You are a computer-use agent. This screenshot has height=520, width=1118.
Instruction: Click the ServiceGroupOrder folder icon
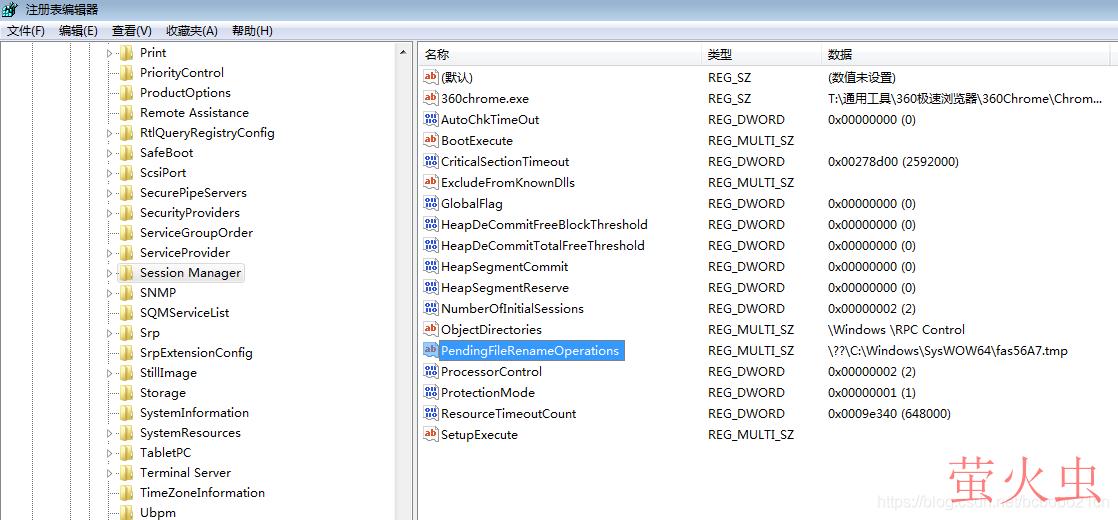pos(127,233)
